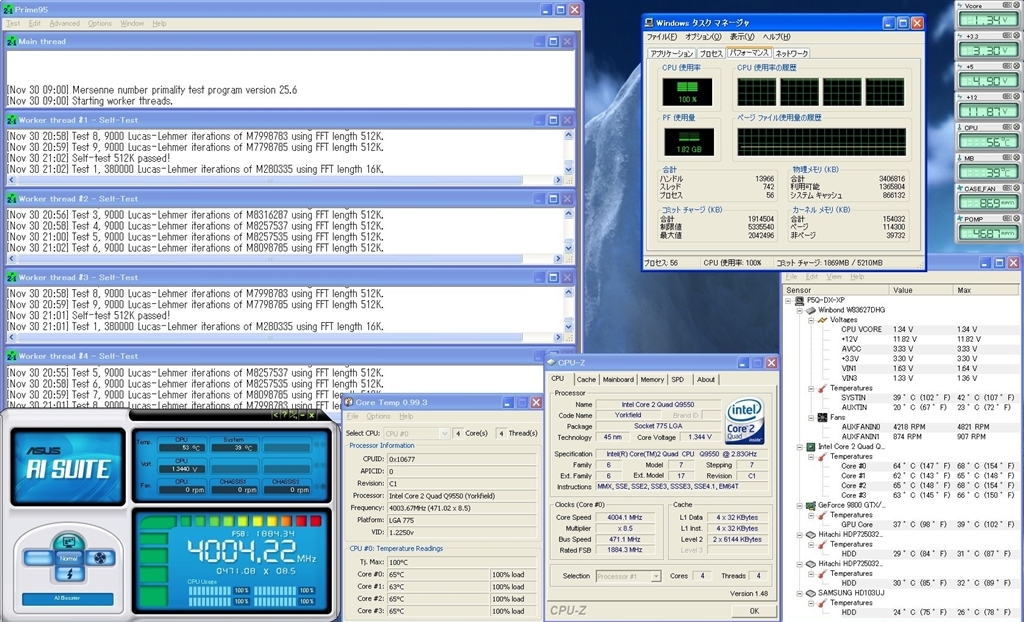Open the ファイル(F) menu in Task Manager
This screenshot has width=1024, height=622.
coord(662,37)
